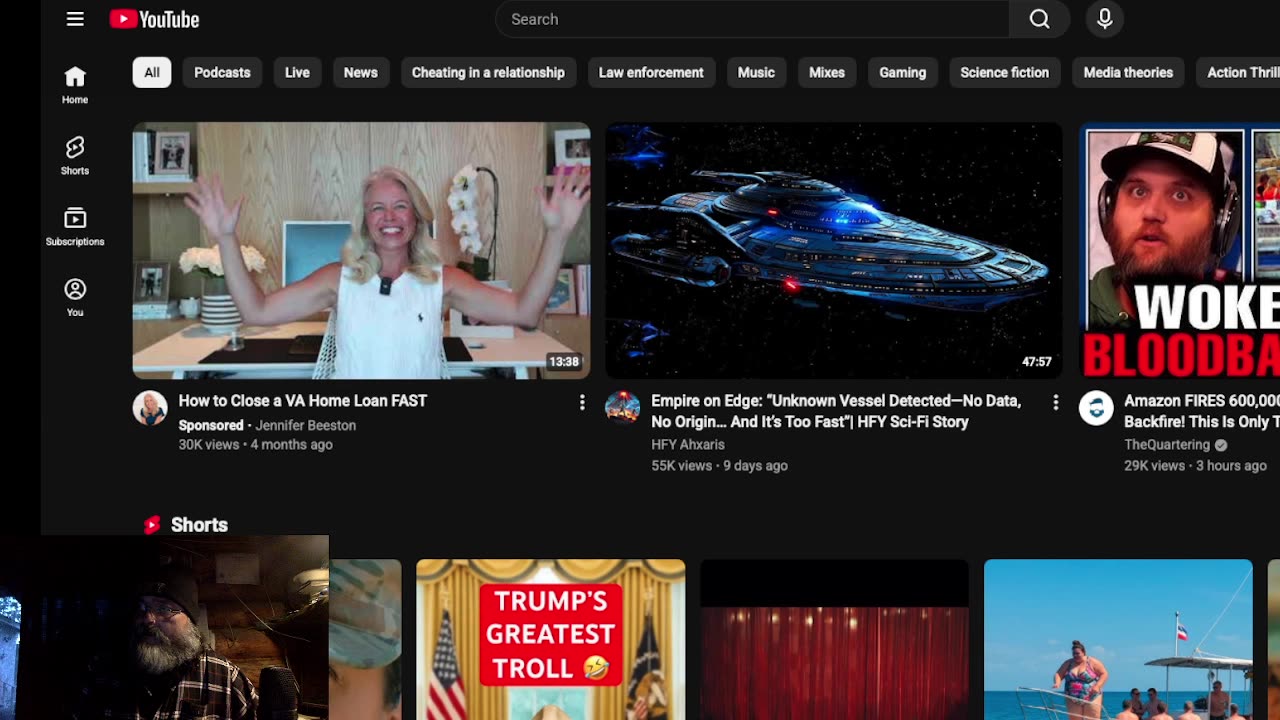The image size is (1280, 720).
Task: Open TheQuartering channel avatar
Action: point(1096,408)
